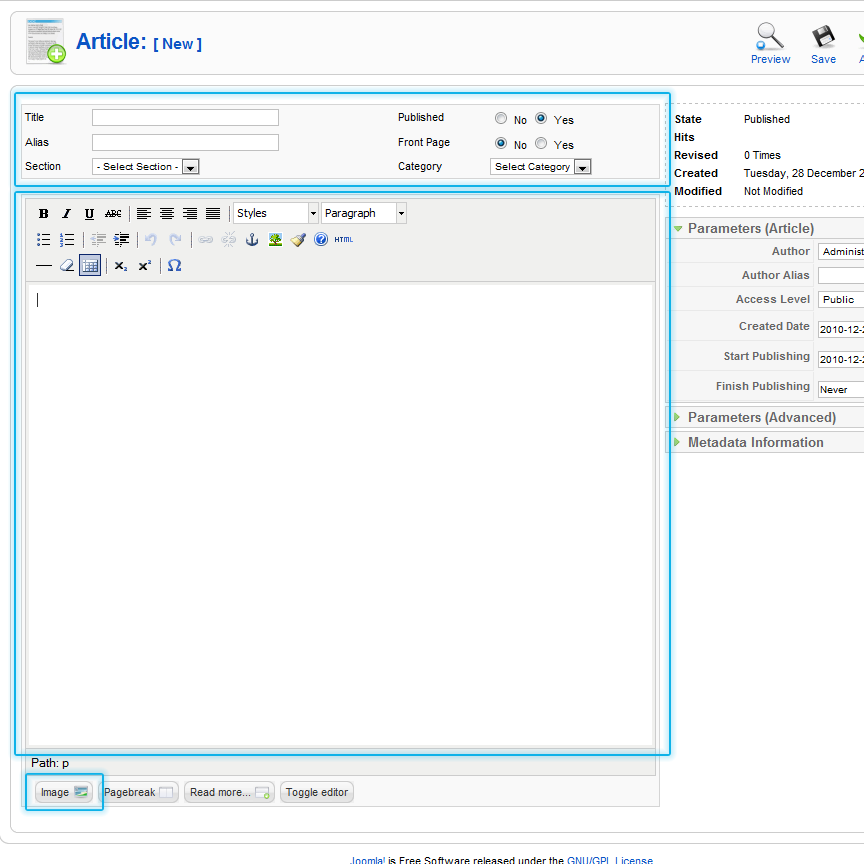The image size is (864, 864).
Task: Align text left
Action: coord(144,213)
